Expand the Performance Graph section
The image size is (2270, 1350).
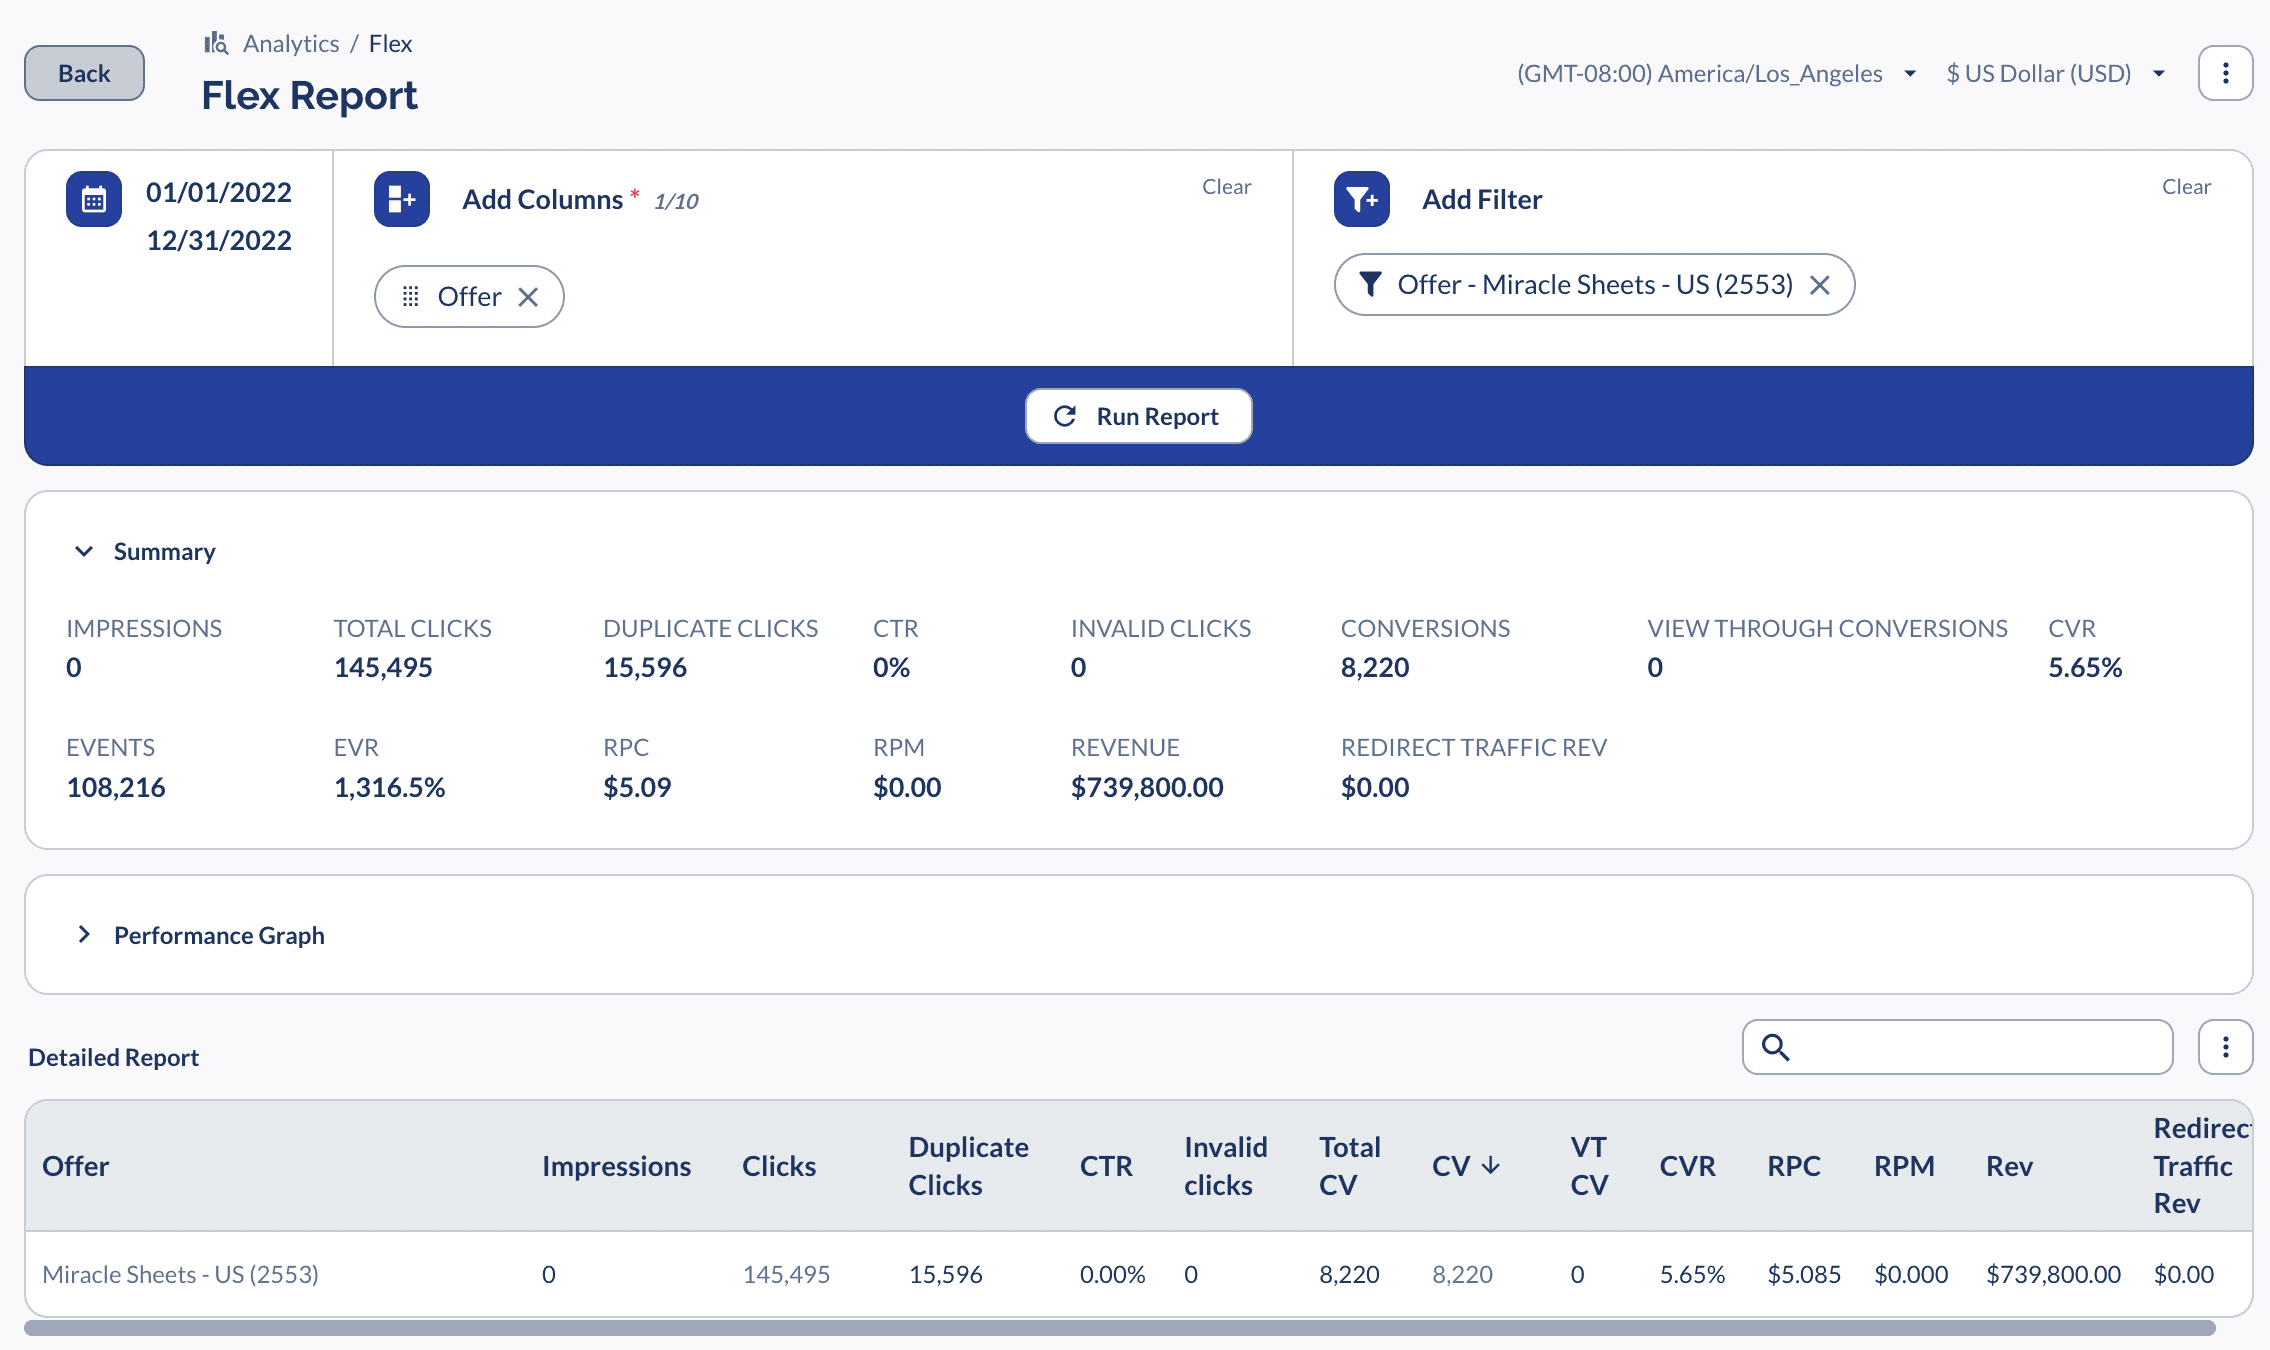pyautogui.click(x=84, y=935)
